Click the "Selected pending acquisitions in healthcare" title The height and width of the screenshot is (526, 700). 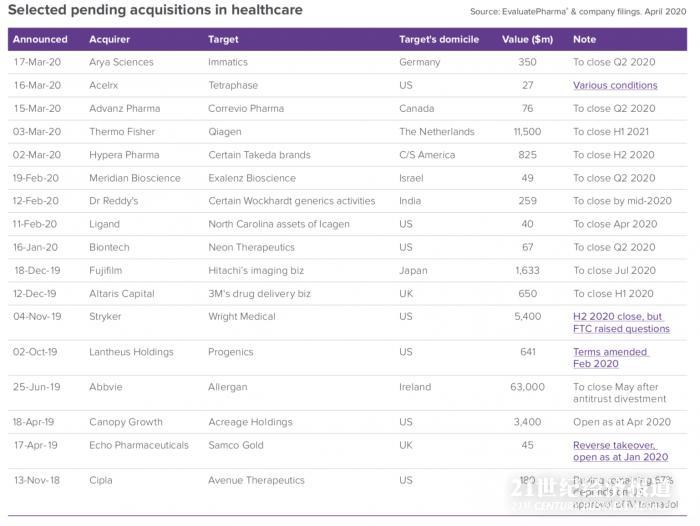[x=155, y=10]
